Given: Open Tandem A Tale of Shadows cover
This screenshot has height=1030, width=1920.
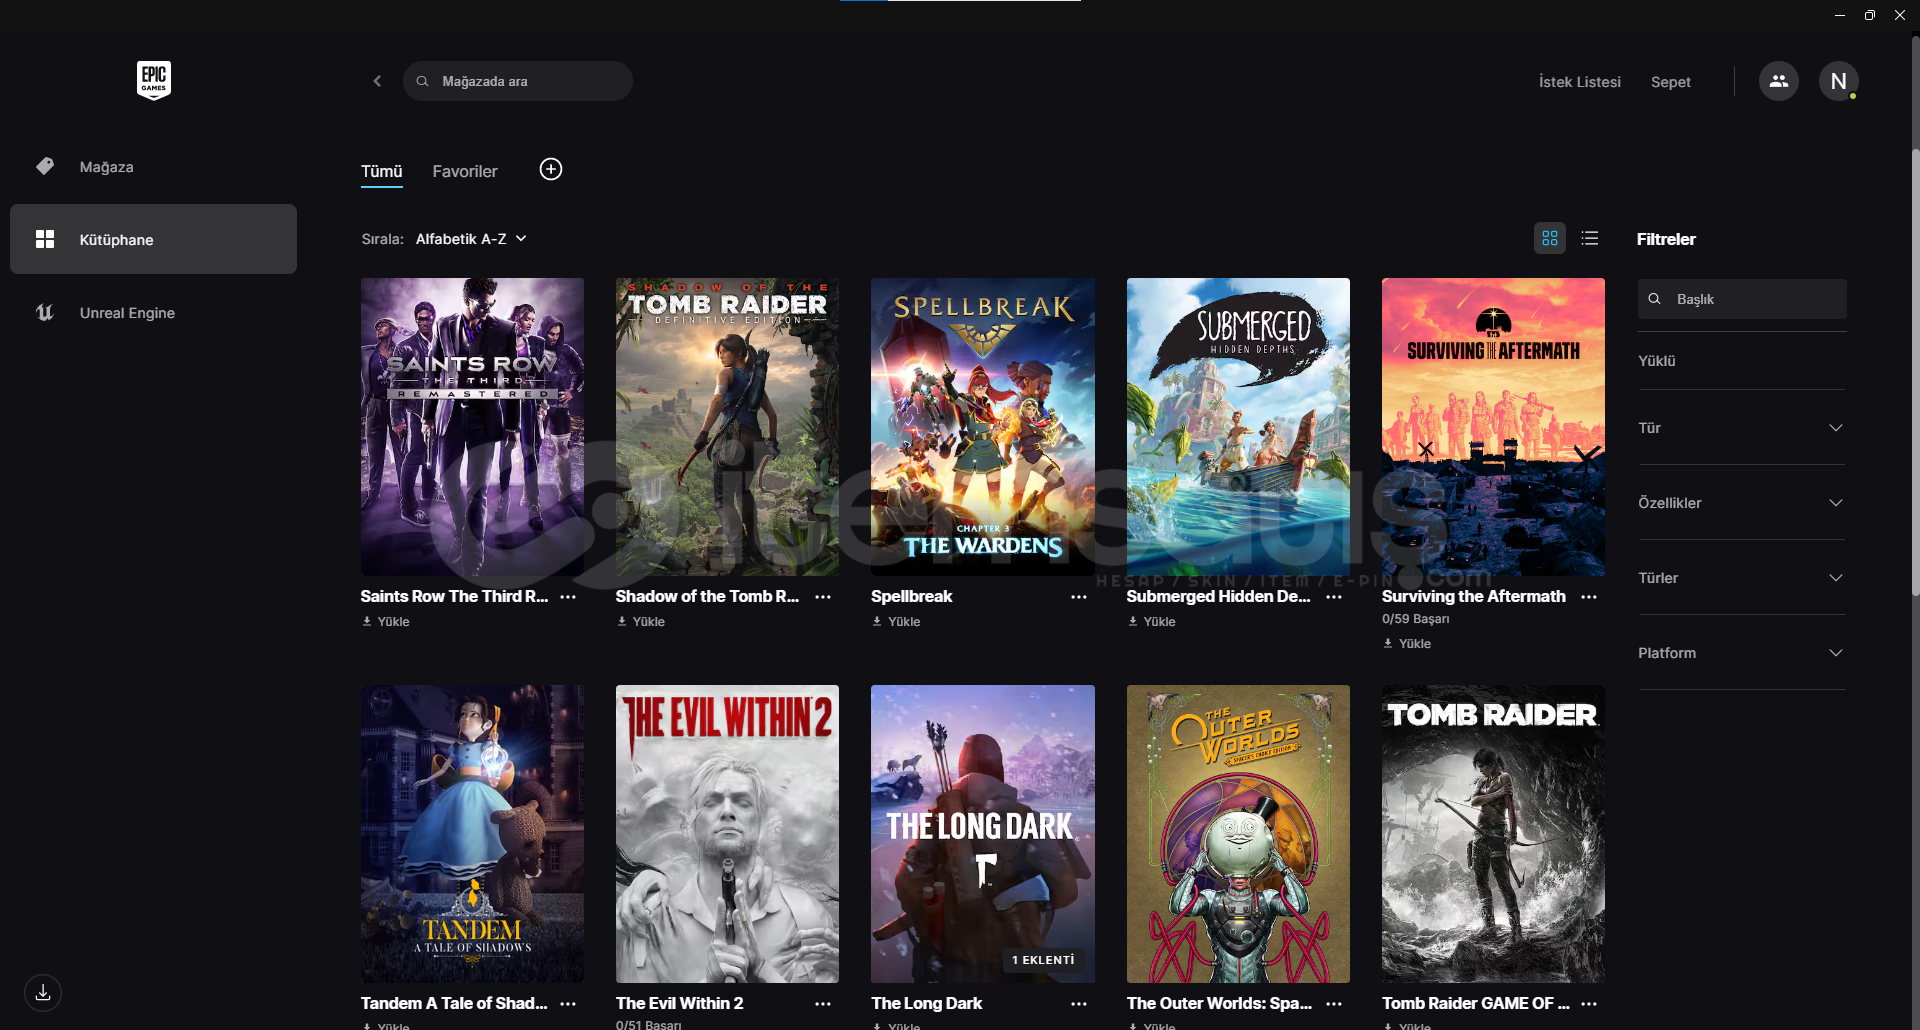Looking at the screenshot, I should 472,834.
